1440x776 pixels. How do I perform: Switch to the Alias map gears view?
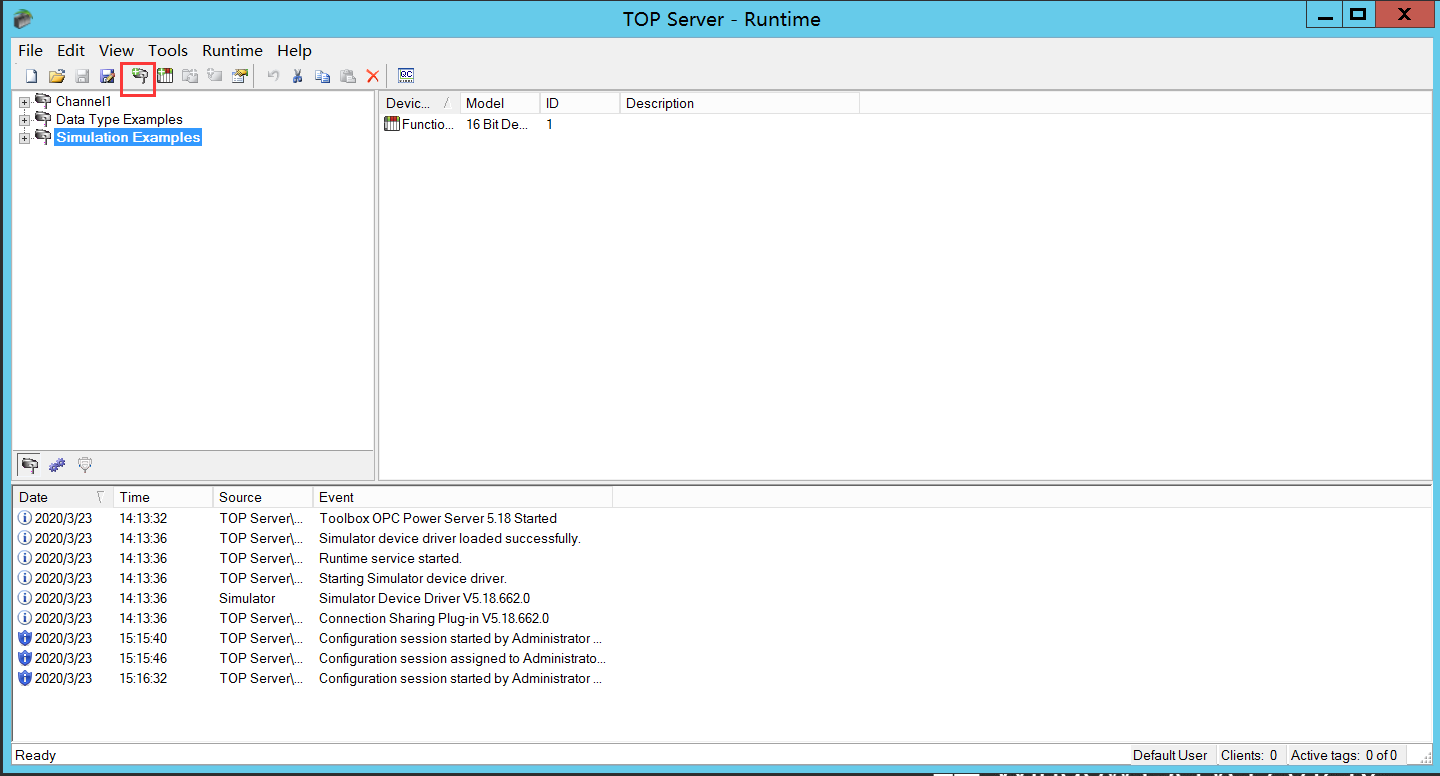tap(57, 465)
